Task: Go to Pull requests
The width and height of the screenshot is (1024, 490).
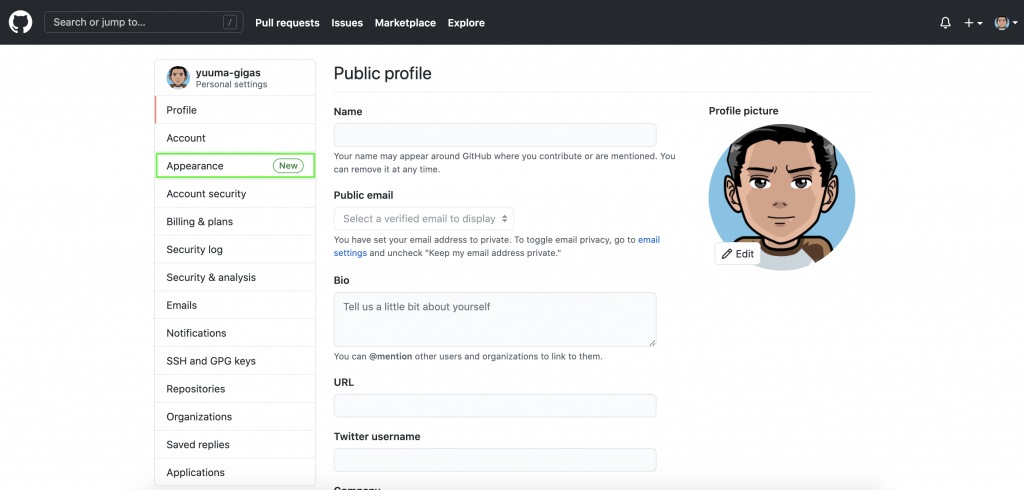Action: 287,23
